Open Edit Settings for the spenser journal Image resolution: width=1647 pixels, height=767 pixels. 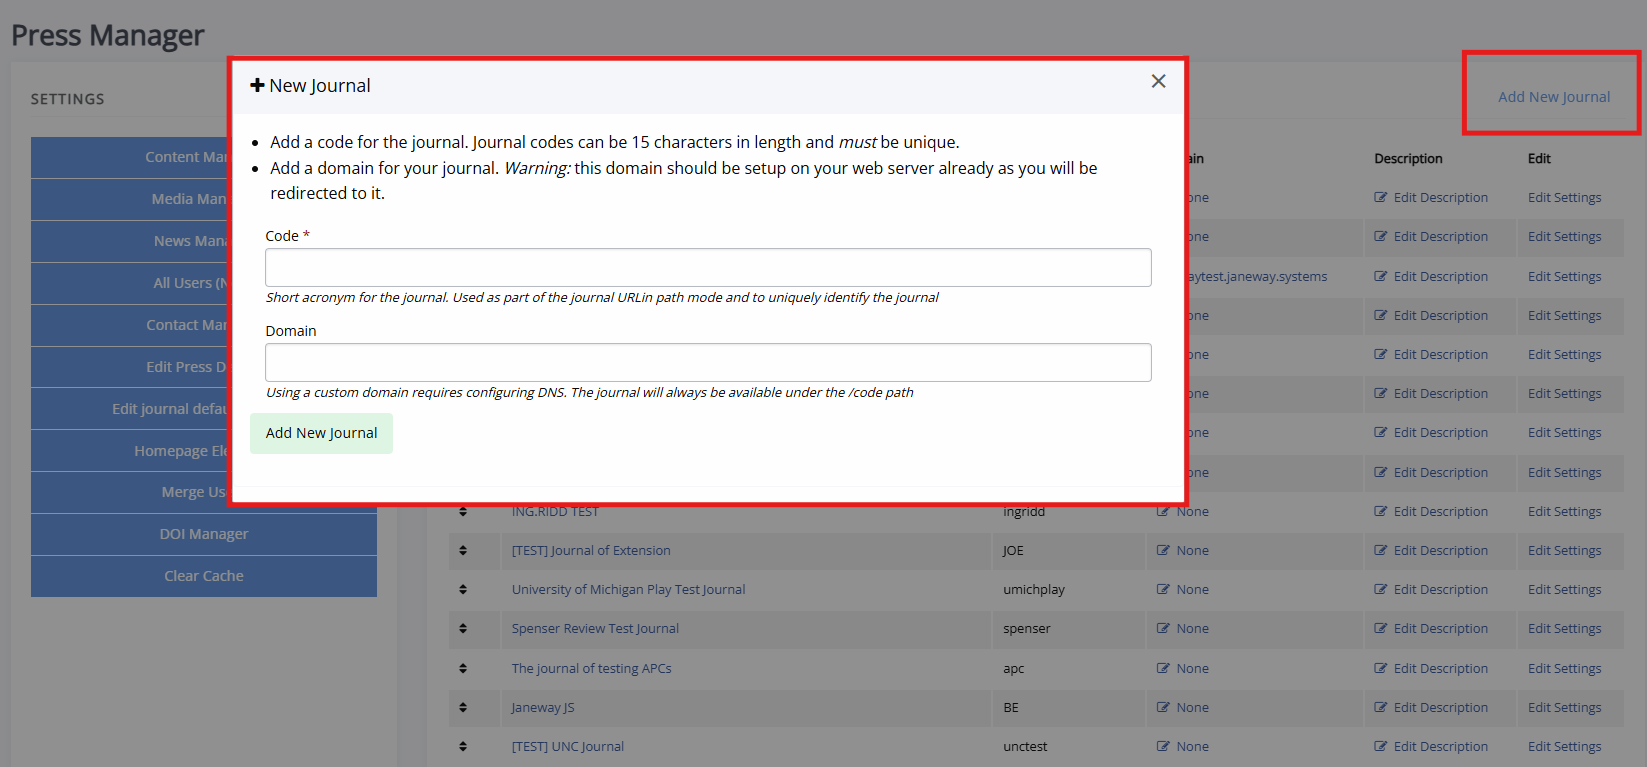click(x=1565, y=629)
